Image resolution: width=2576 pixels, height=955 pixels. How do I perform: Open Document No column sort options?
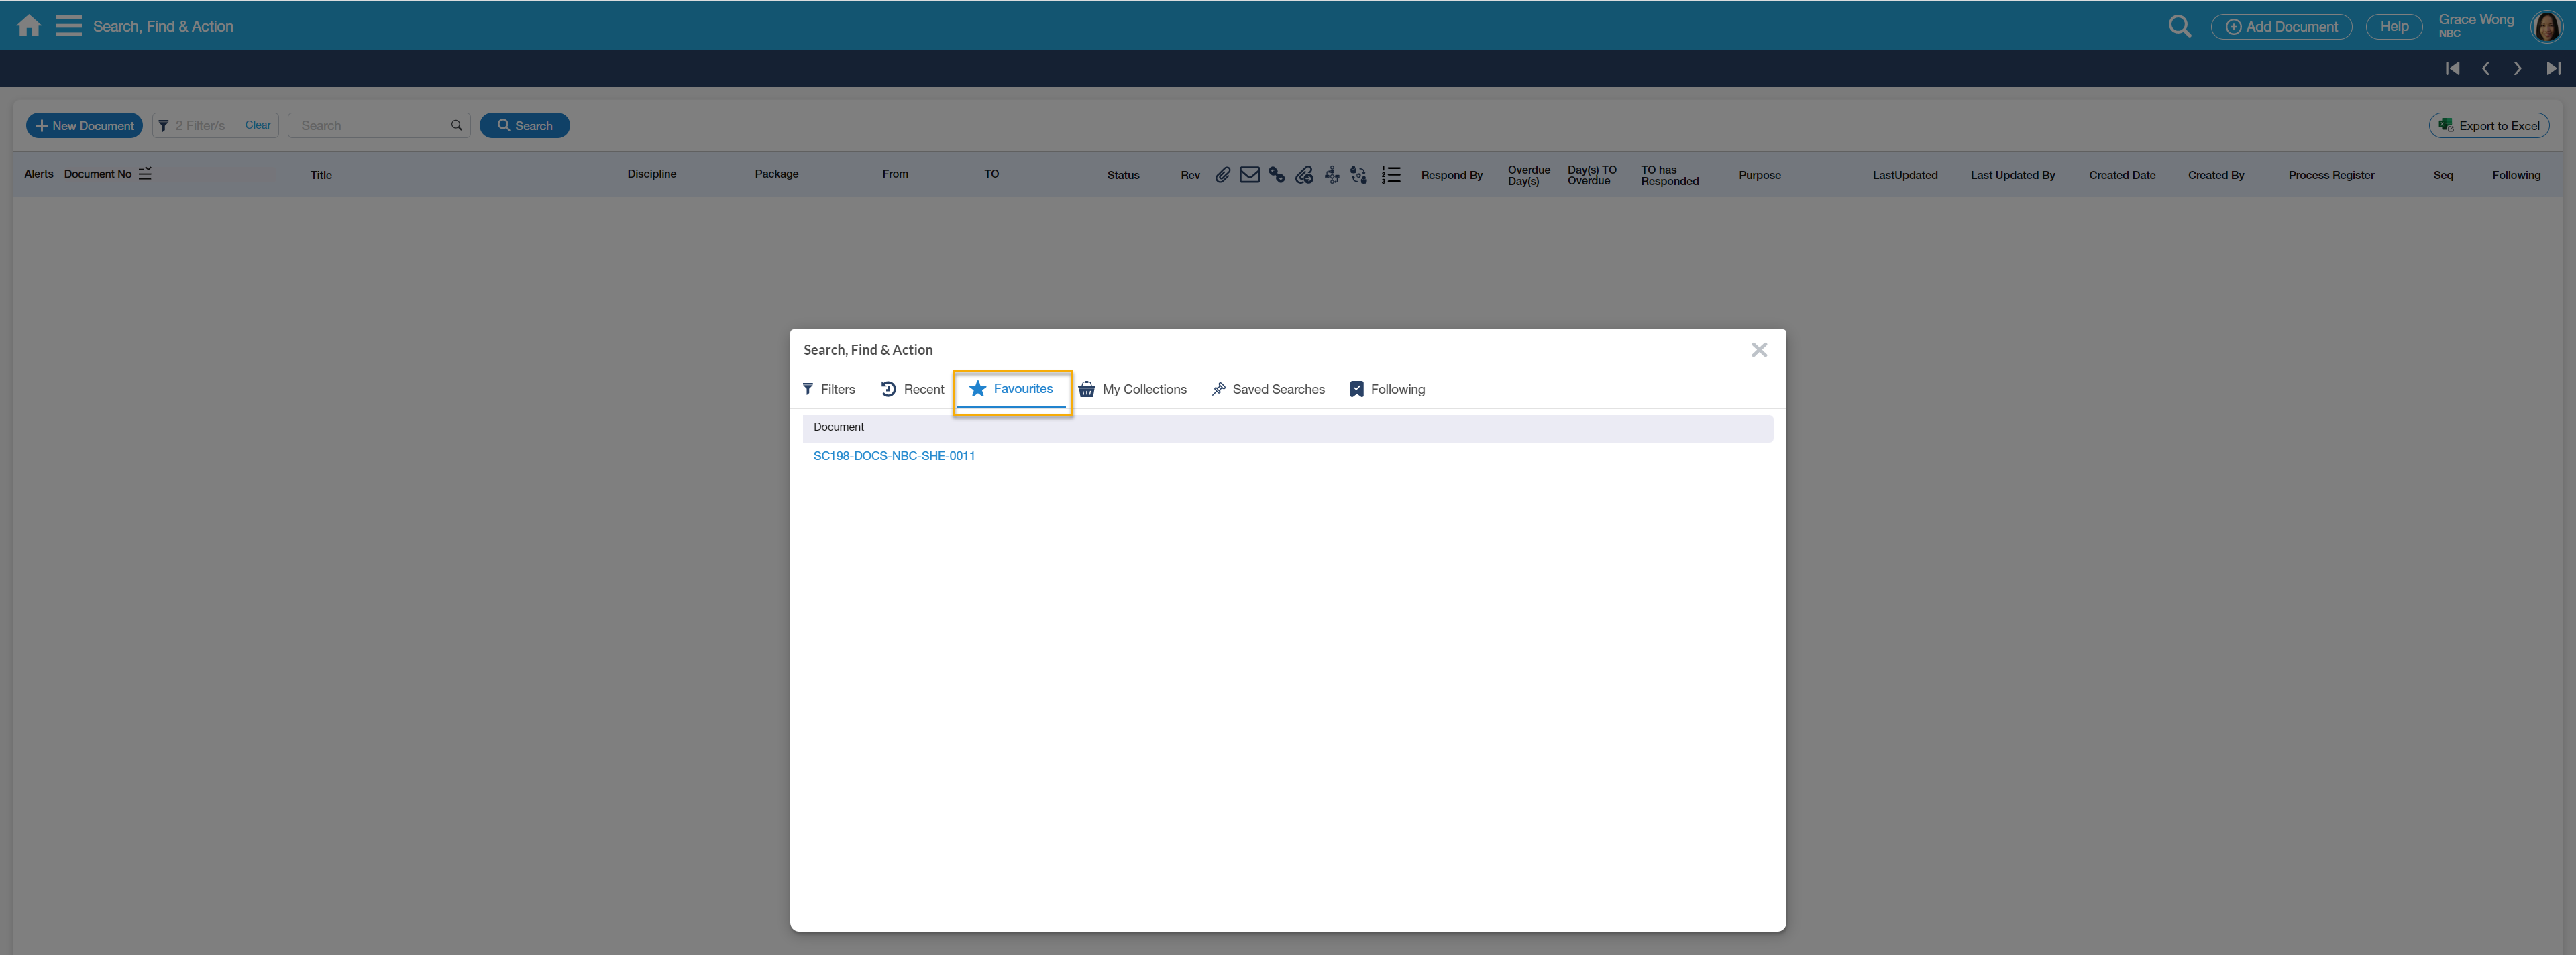(x=145, y=174)
